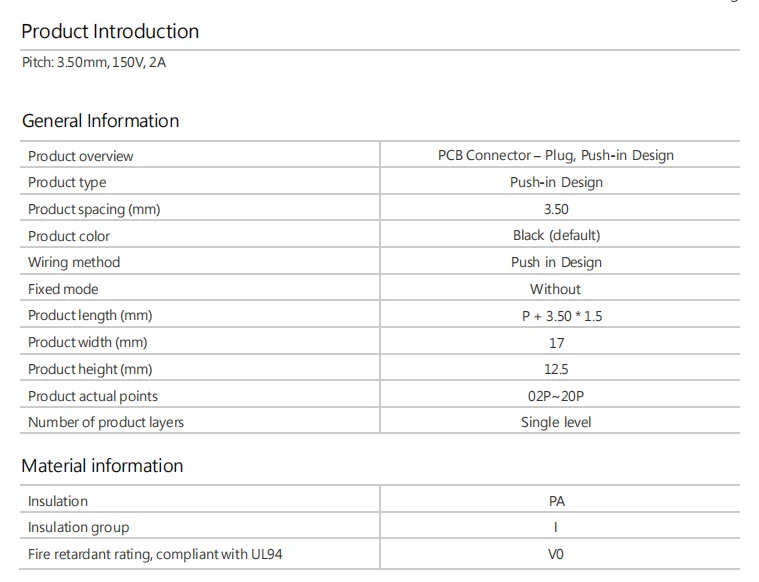Click the pitch 3.50mm, 150V, 2A text
This screenshot has width=759, height=582.
(94, 62)
